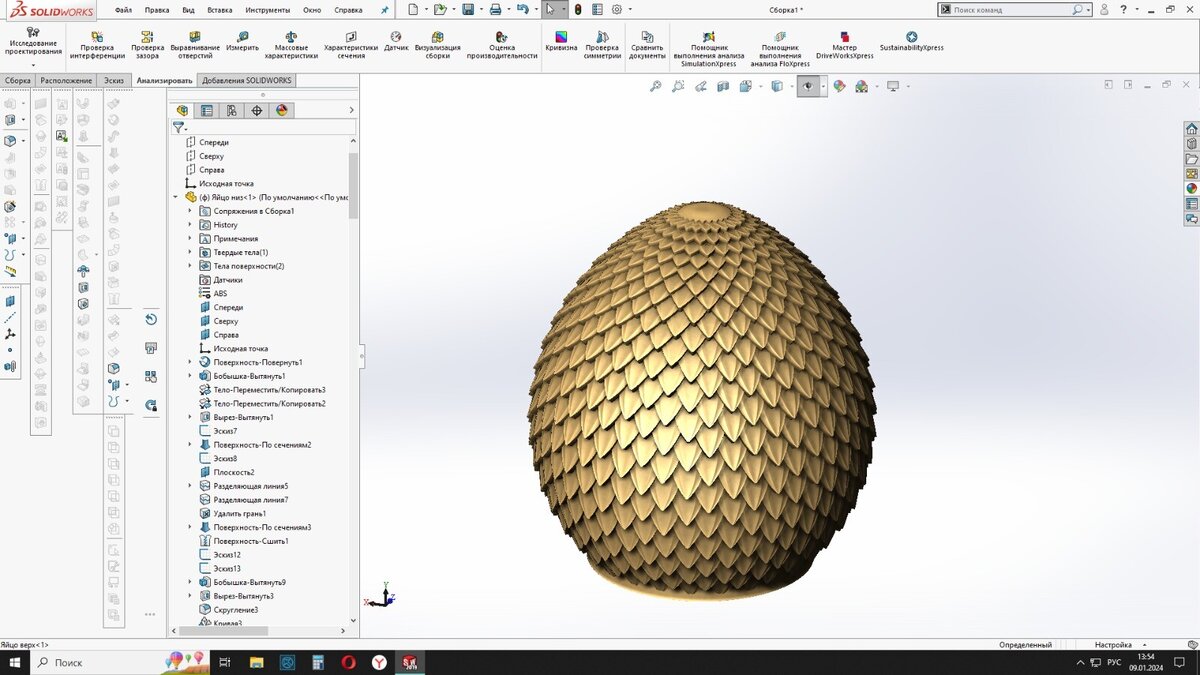The height and width of the screenshot is (675, 1200).
Task: Open the Справка menu
Action: (x=348, y=9)
